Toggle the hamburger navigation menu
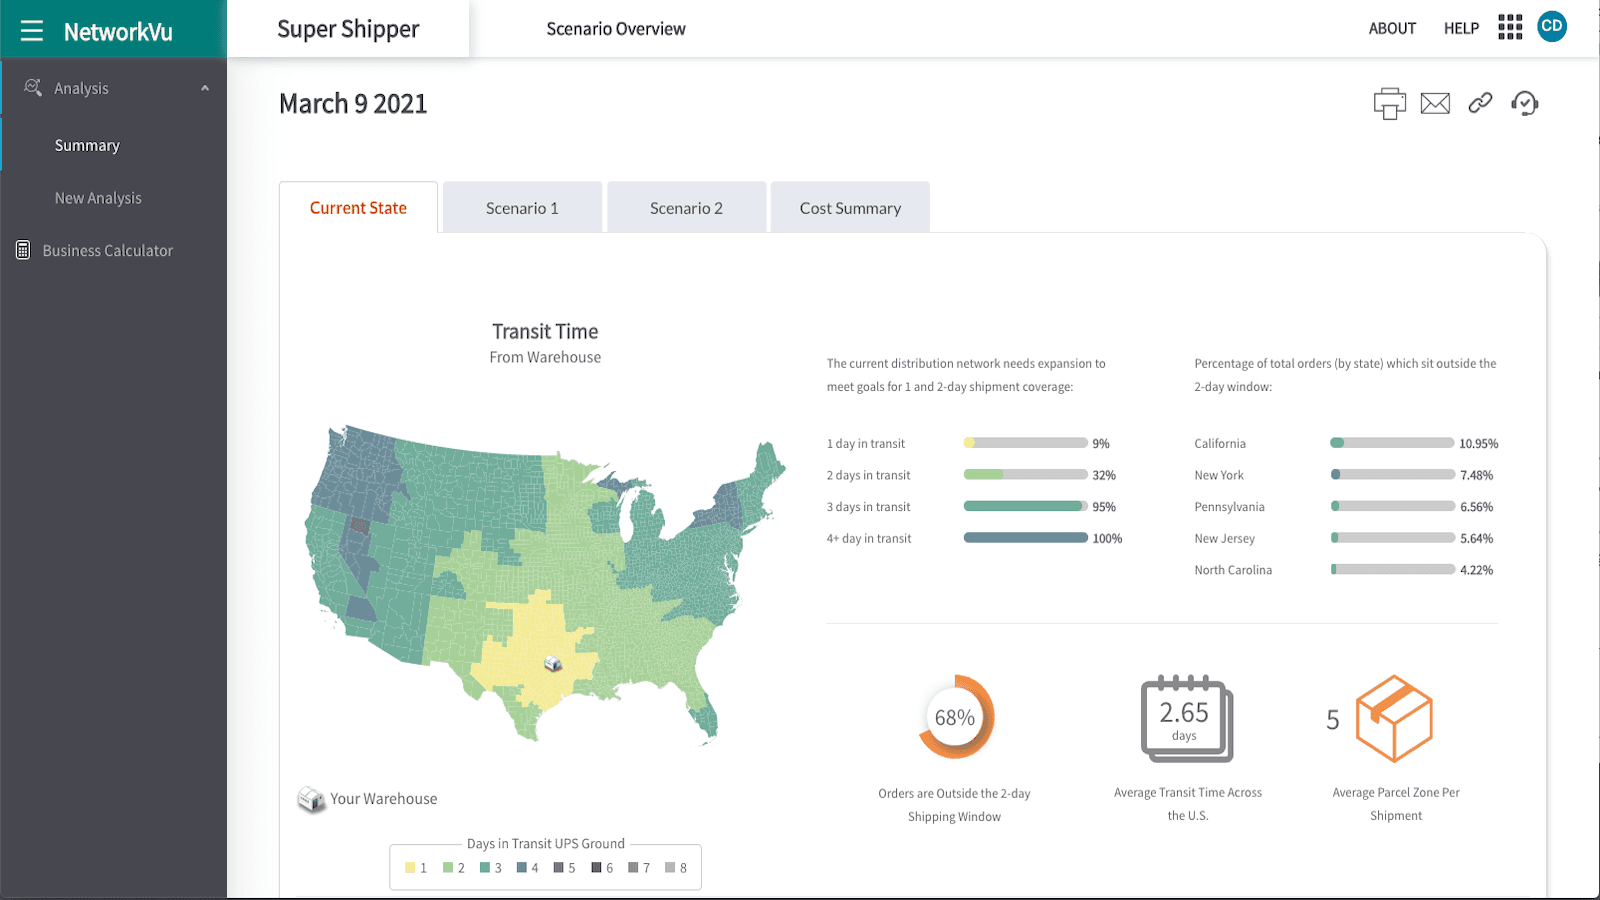This screenshot has height=900, width=1600. (31, 29)
